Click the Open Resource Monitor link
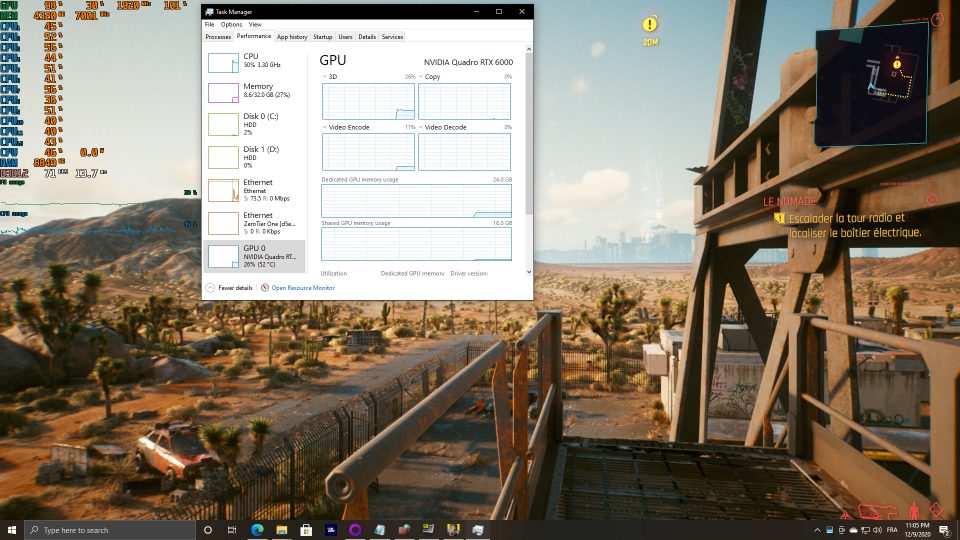 [x=302, y=288]
